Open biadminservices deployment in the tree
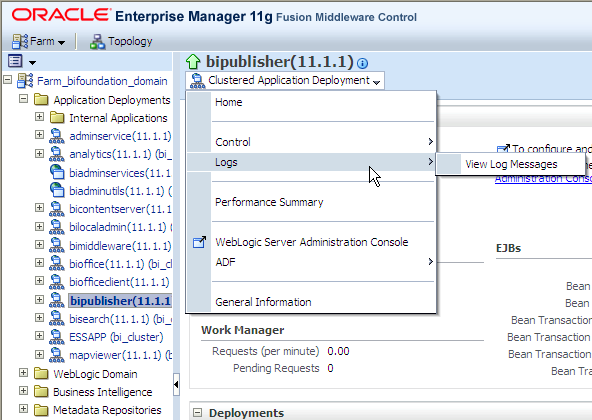 click(x=120, y=173)
